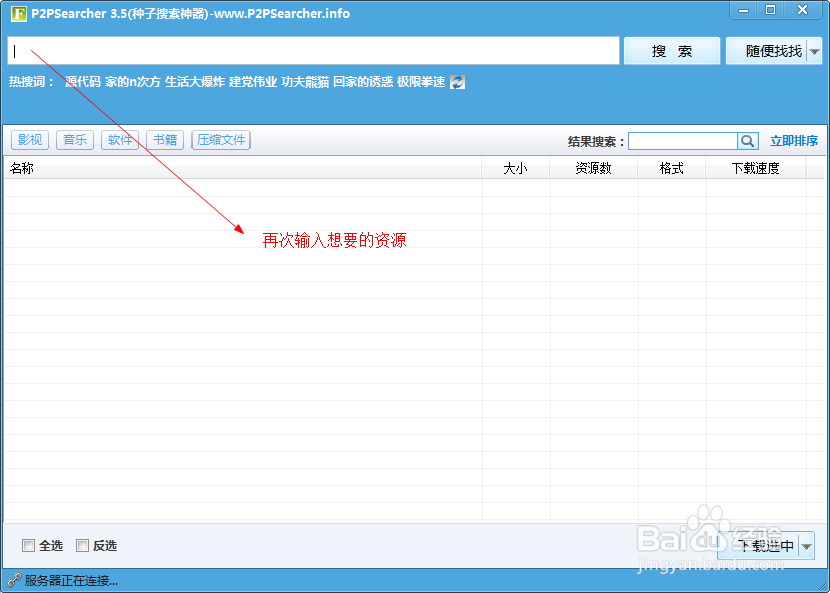
Task: Click the 服务器正在连接 status text
Action: (x=71, y=581)
